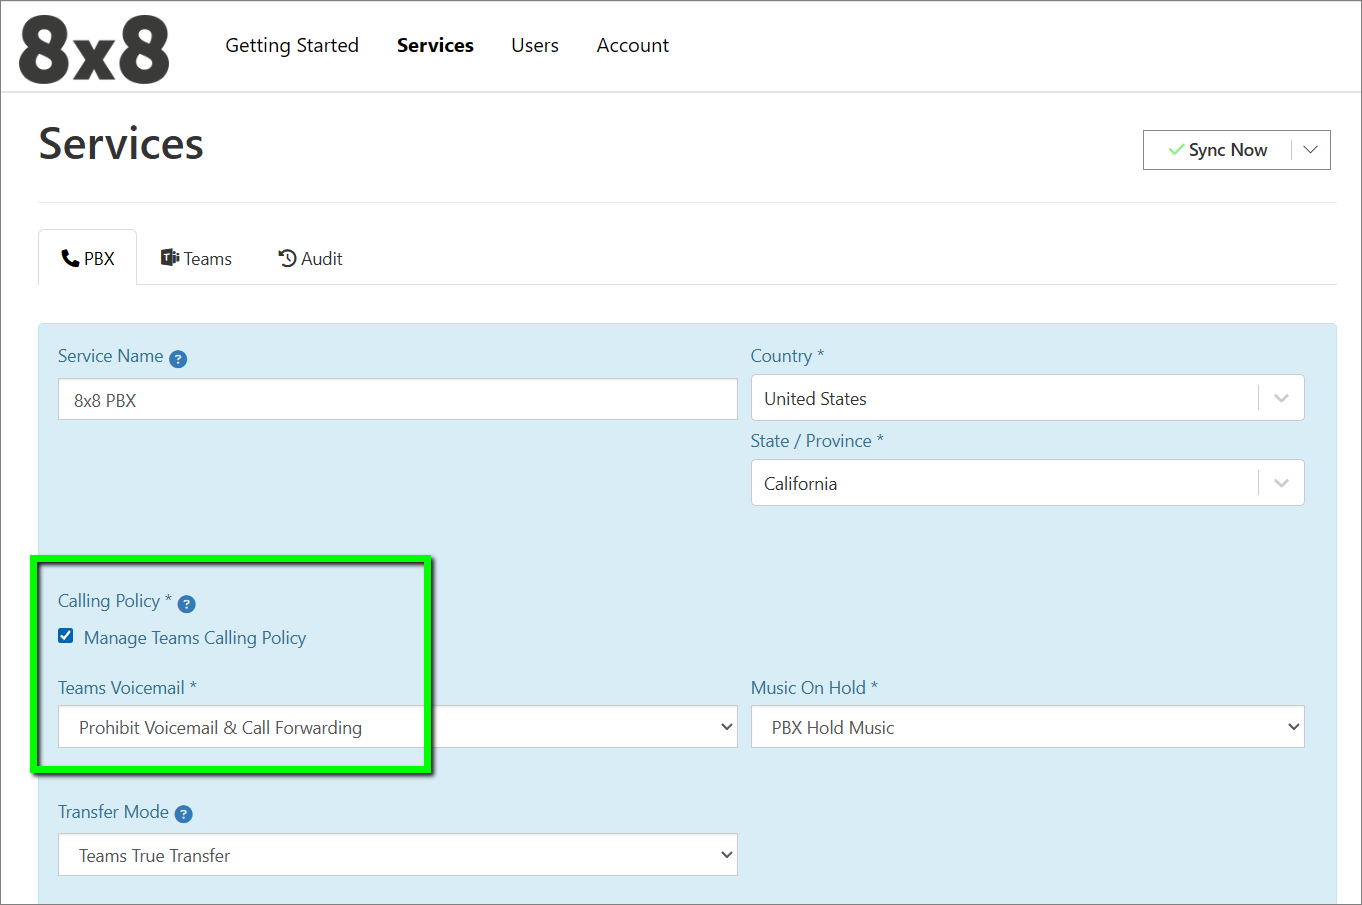Click the Audit history clock icon
This screenshot has height=905, width=1362.
[287, 259]
